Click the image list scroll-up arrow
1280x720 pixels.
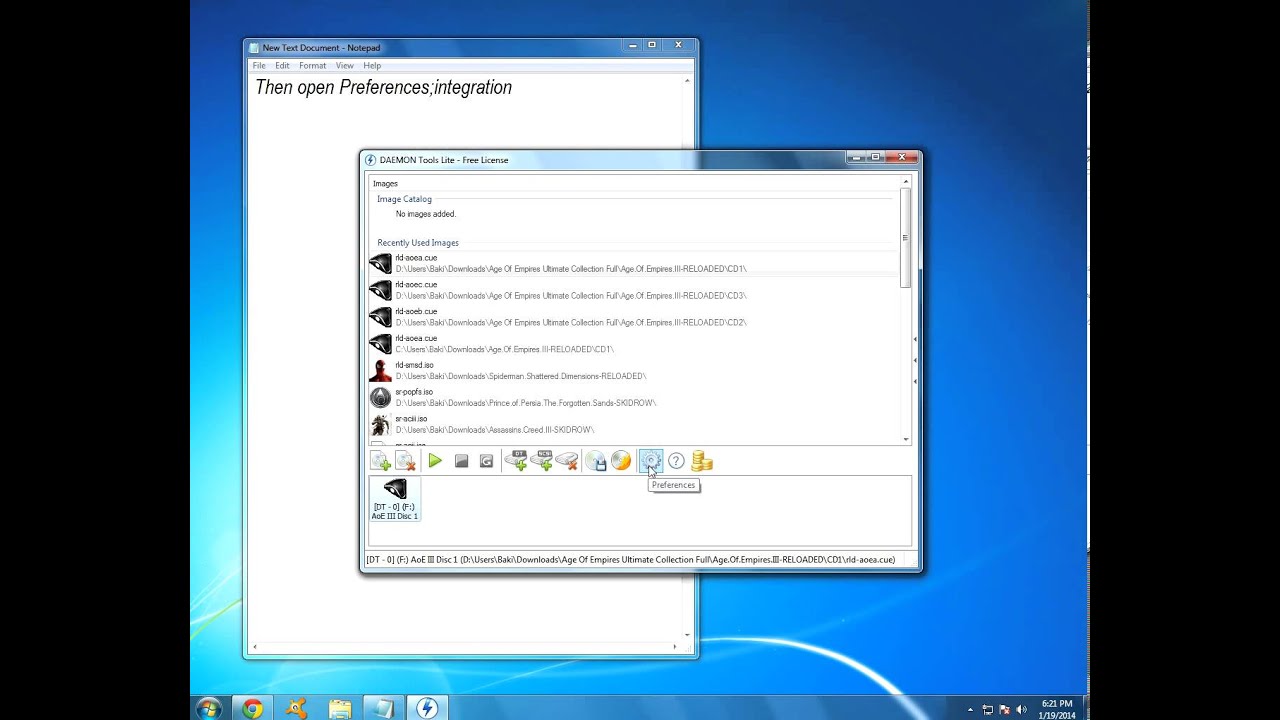pyautogui.click(x=906, y=184)
